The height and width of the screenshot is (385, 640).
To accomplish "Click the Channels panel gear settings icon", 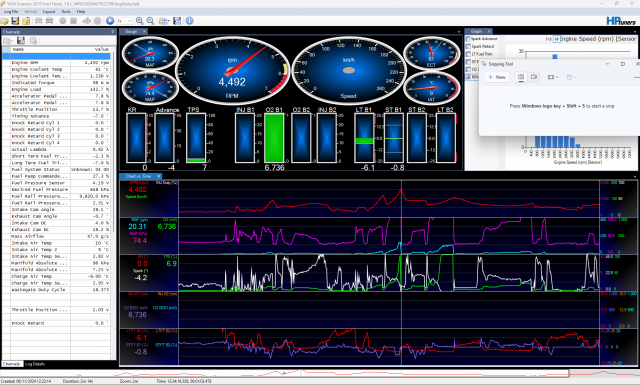I will pos(33,40).
